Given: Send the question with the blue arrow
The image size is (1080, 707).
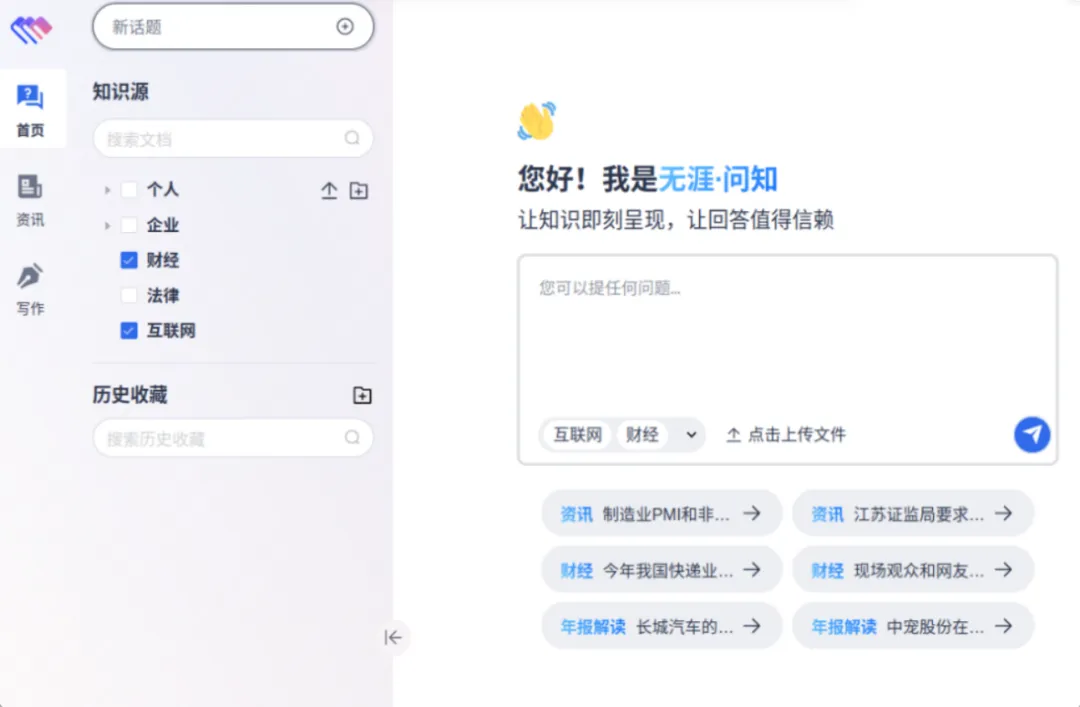Looking at the screenshot, I should click(1032, 434).
